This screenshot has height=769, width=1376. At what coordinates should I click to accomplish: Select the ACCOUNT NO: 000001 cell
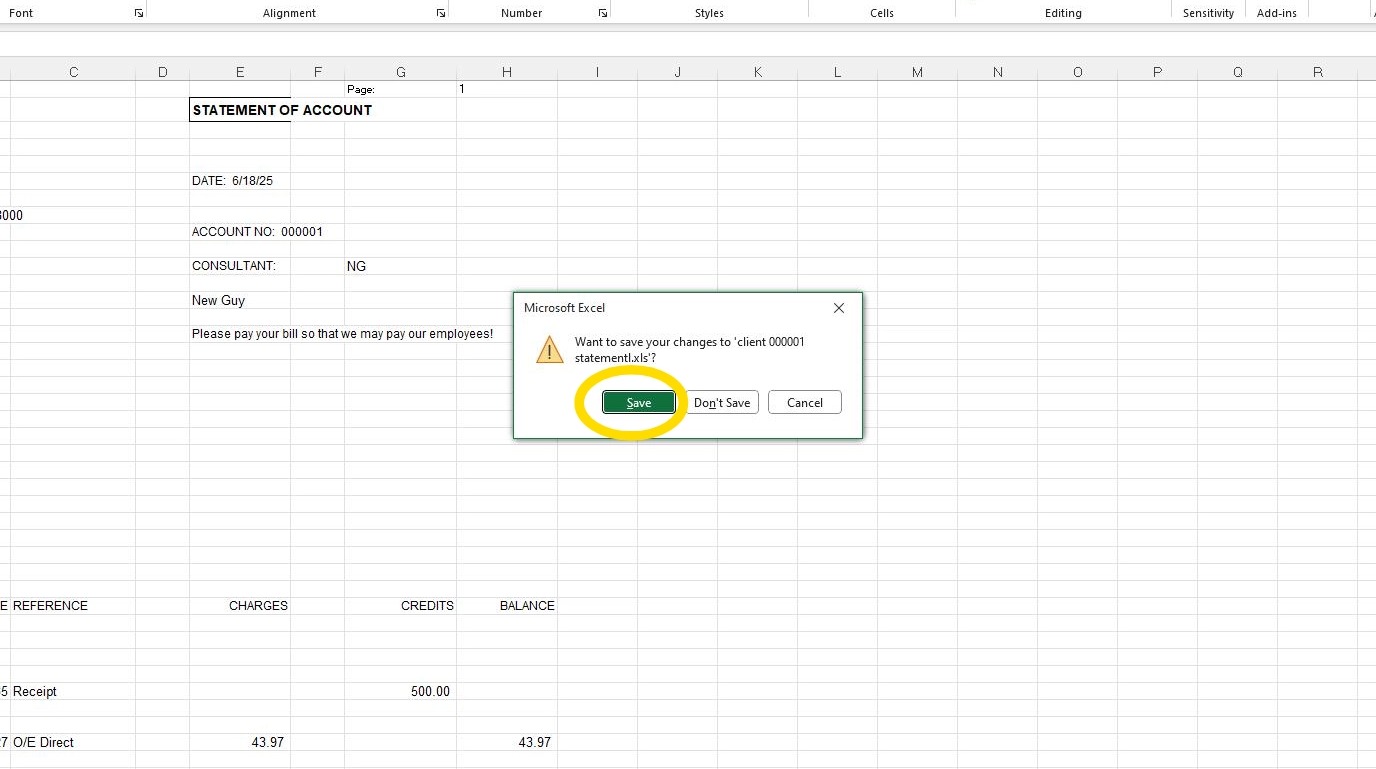point(240,232)
